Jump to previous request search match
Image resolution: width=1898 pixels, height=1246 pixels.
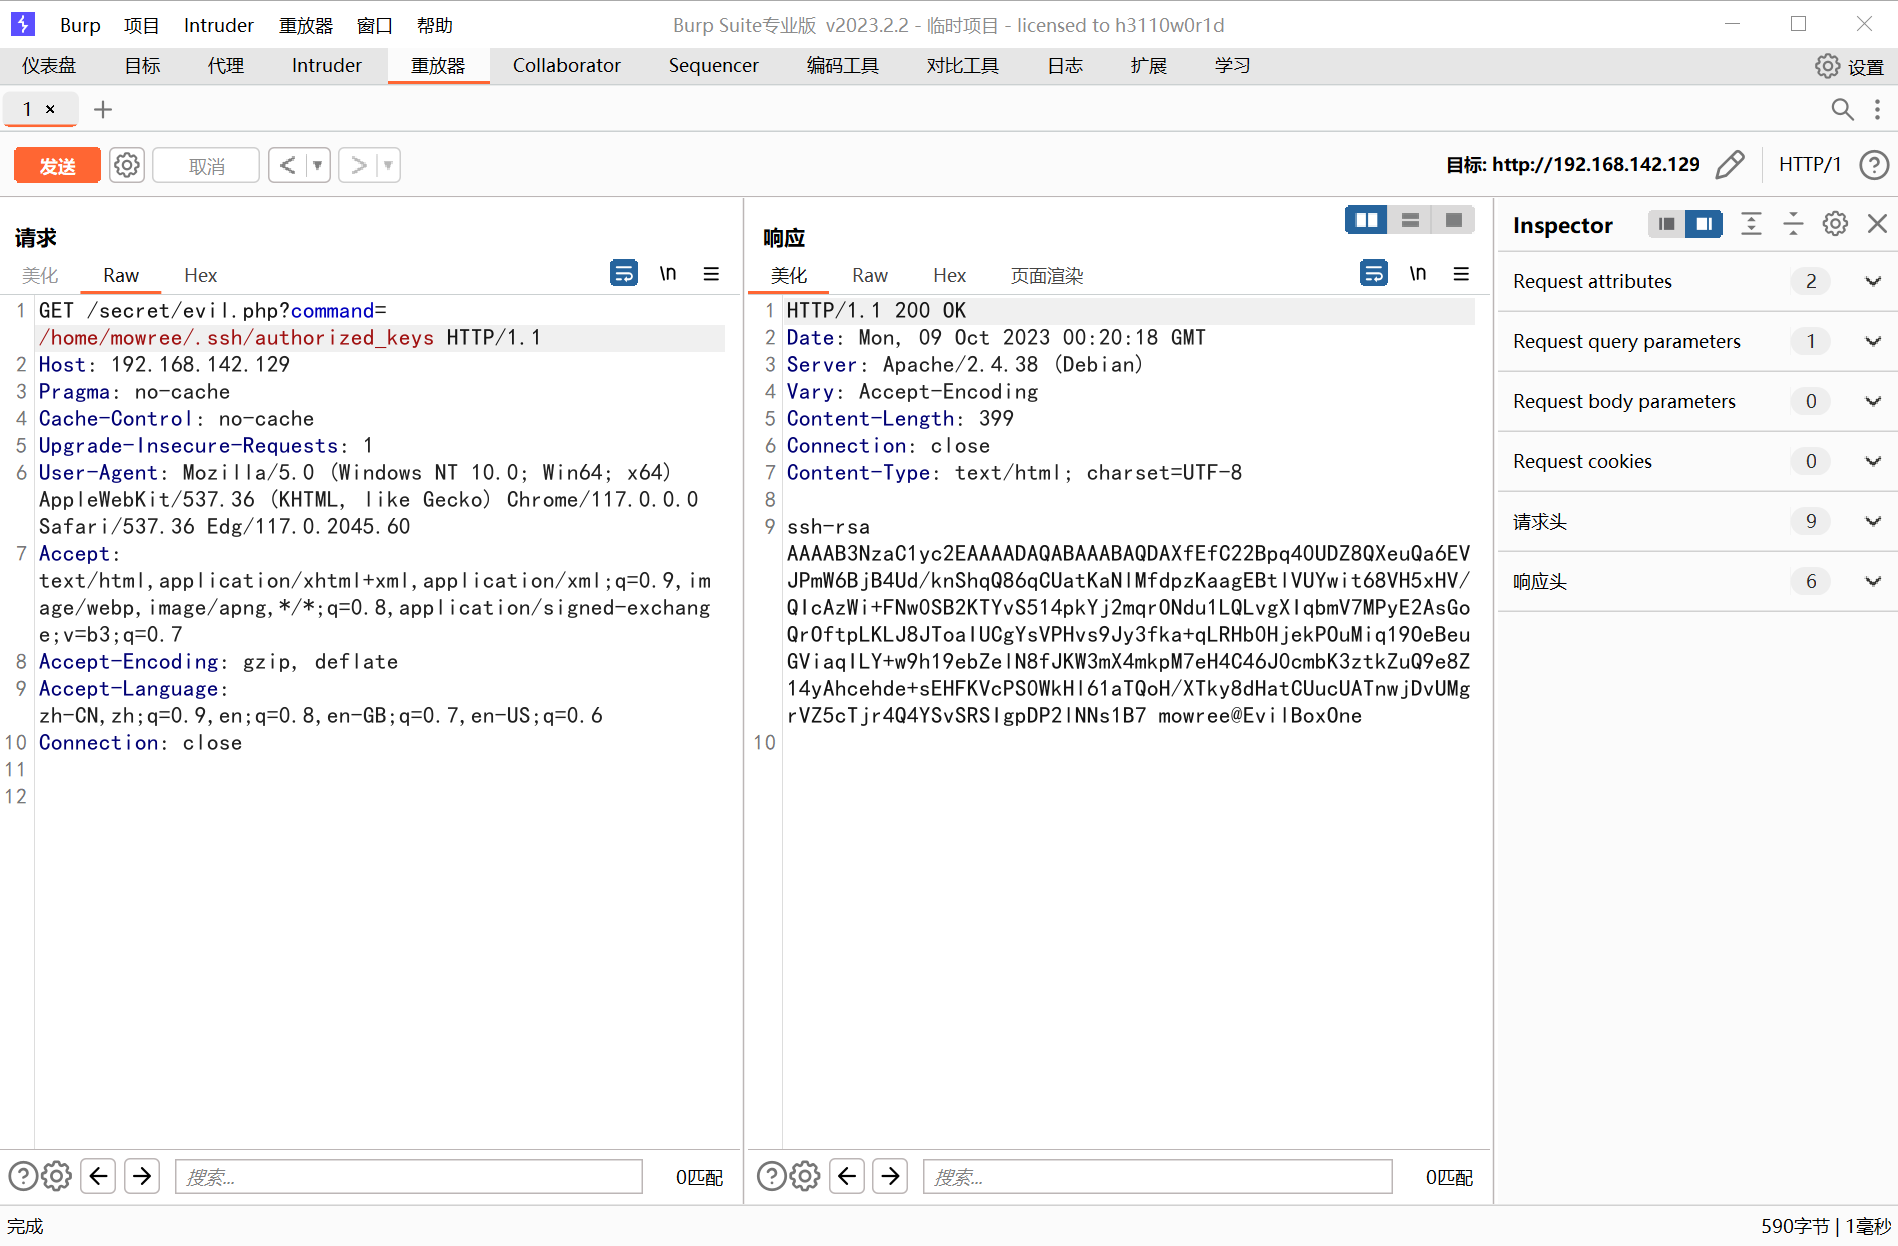pos(98,1176)
